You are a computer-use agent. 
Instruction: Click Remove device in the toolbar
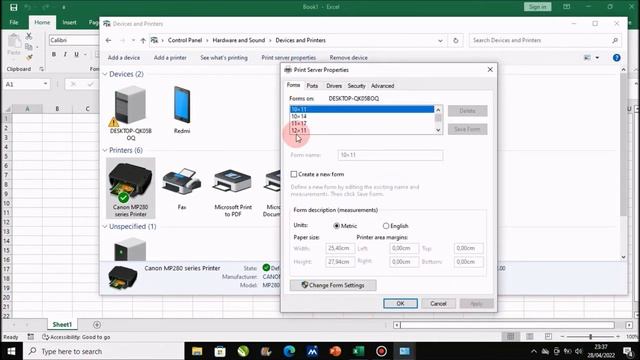[x=349, y=58]
